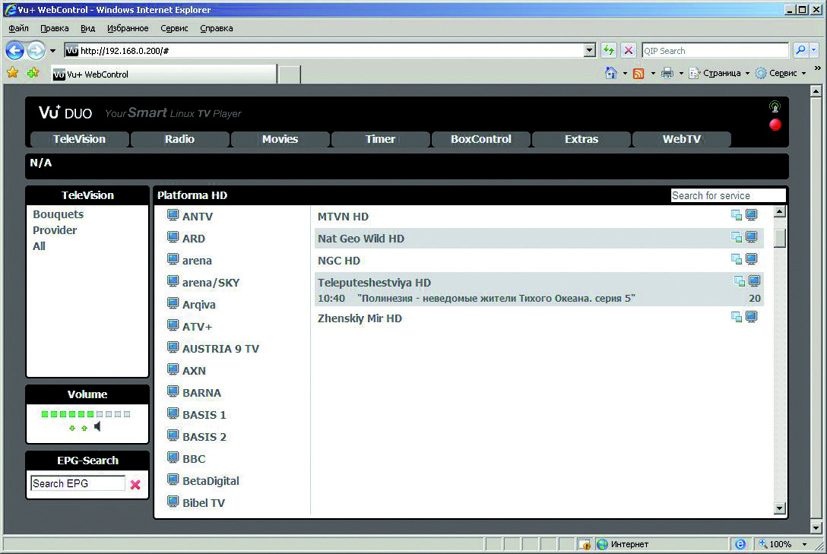Click in the Search for service field
Screen dimensions: 827x554
point(728,196)
